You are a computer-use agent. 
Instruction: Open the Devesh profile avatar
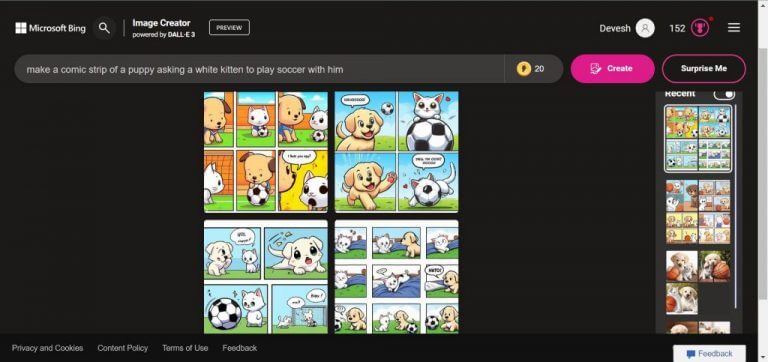pyautogui.click(x=645, y=28)
